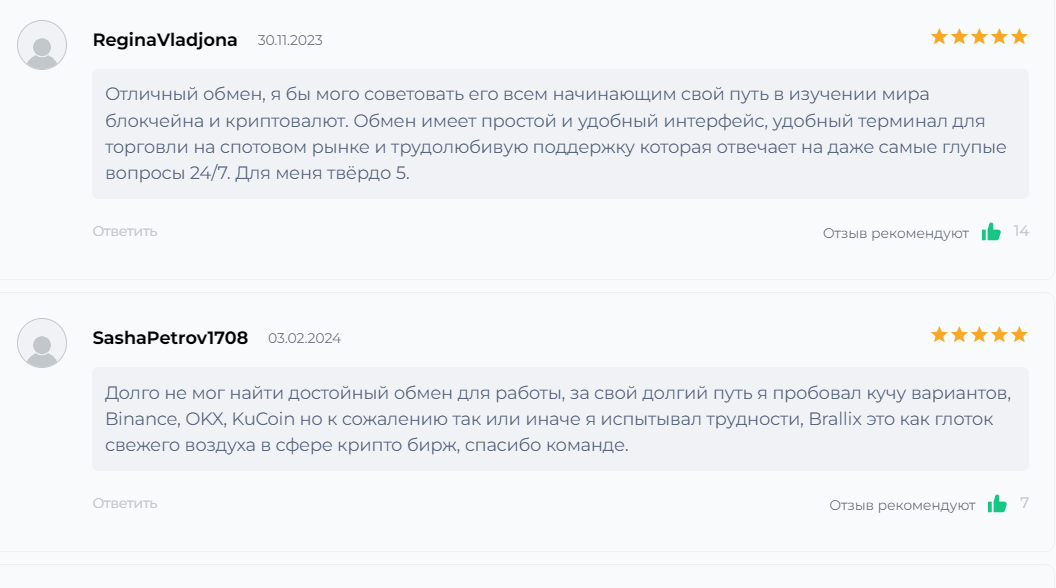Like ReginaVladjona's review with thumbs-up

pyautogui.click(x=991, y=232)
